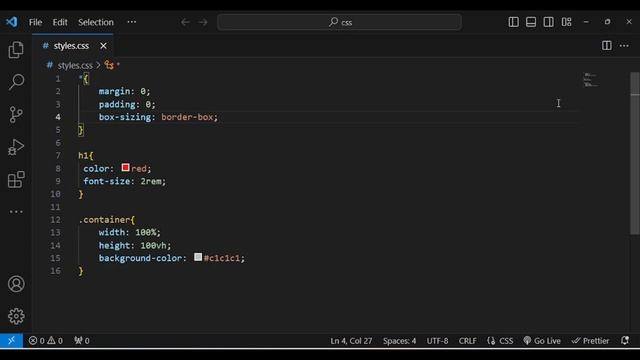Image resolution: width=640 pixels, height=360 pixels.
Task: Expand the hidden menus ellipsis in menu bar
Action: click(x=131, y=22)
